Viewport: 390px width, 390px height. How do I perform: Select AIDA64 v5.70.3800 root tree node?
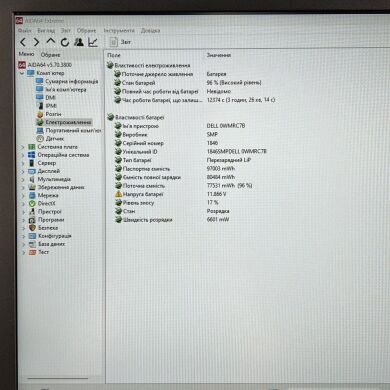point(45,65)
